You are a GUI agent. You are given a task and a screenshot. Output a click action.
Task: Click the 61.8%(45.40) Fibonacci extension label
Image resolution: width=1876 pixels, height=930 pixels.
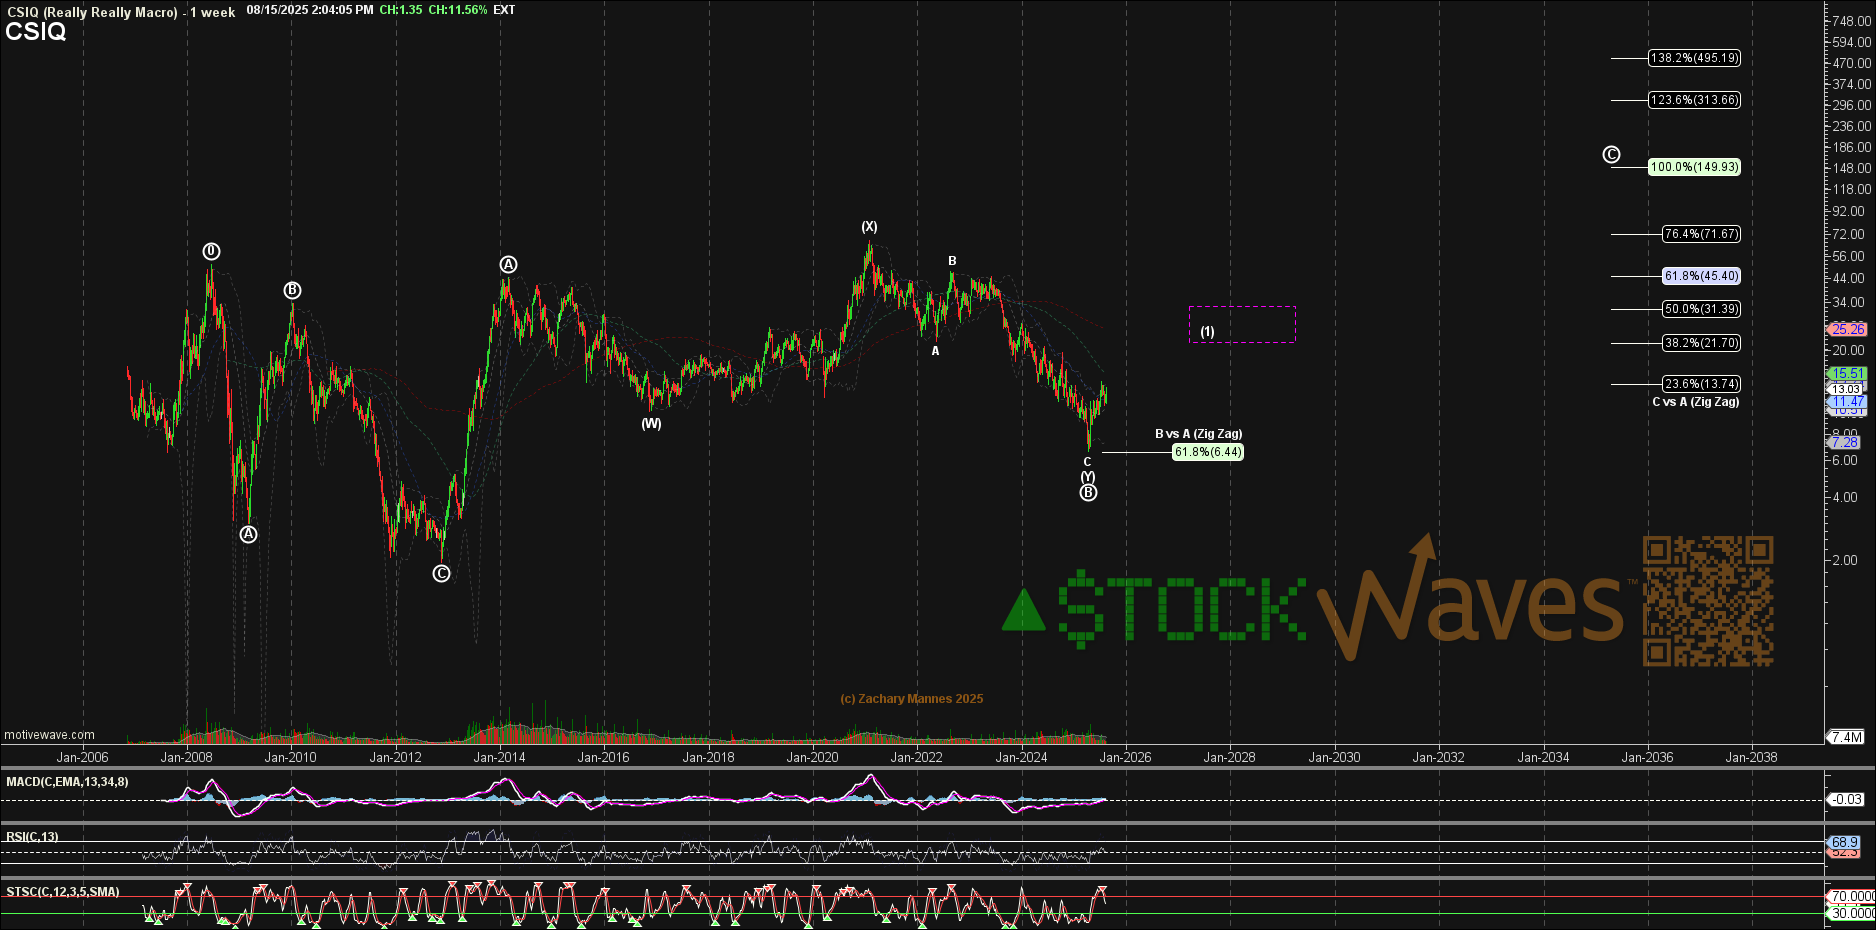[1700, 276]
